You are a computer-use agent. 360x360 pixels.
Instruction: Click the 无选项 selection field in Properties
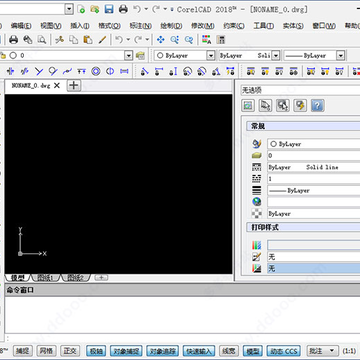coord(300,90)
